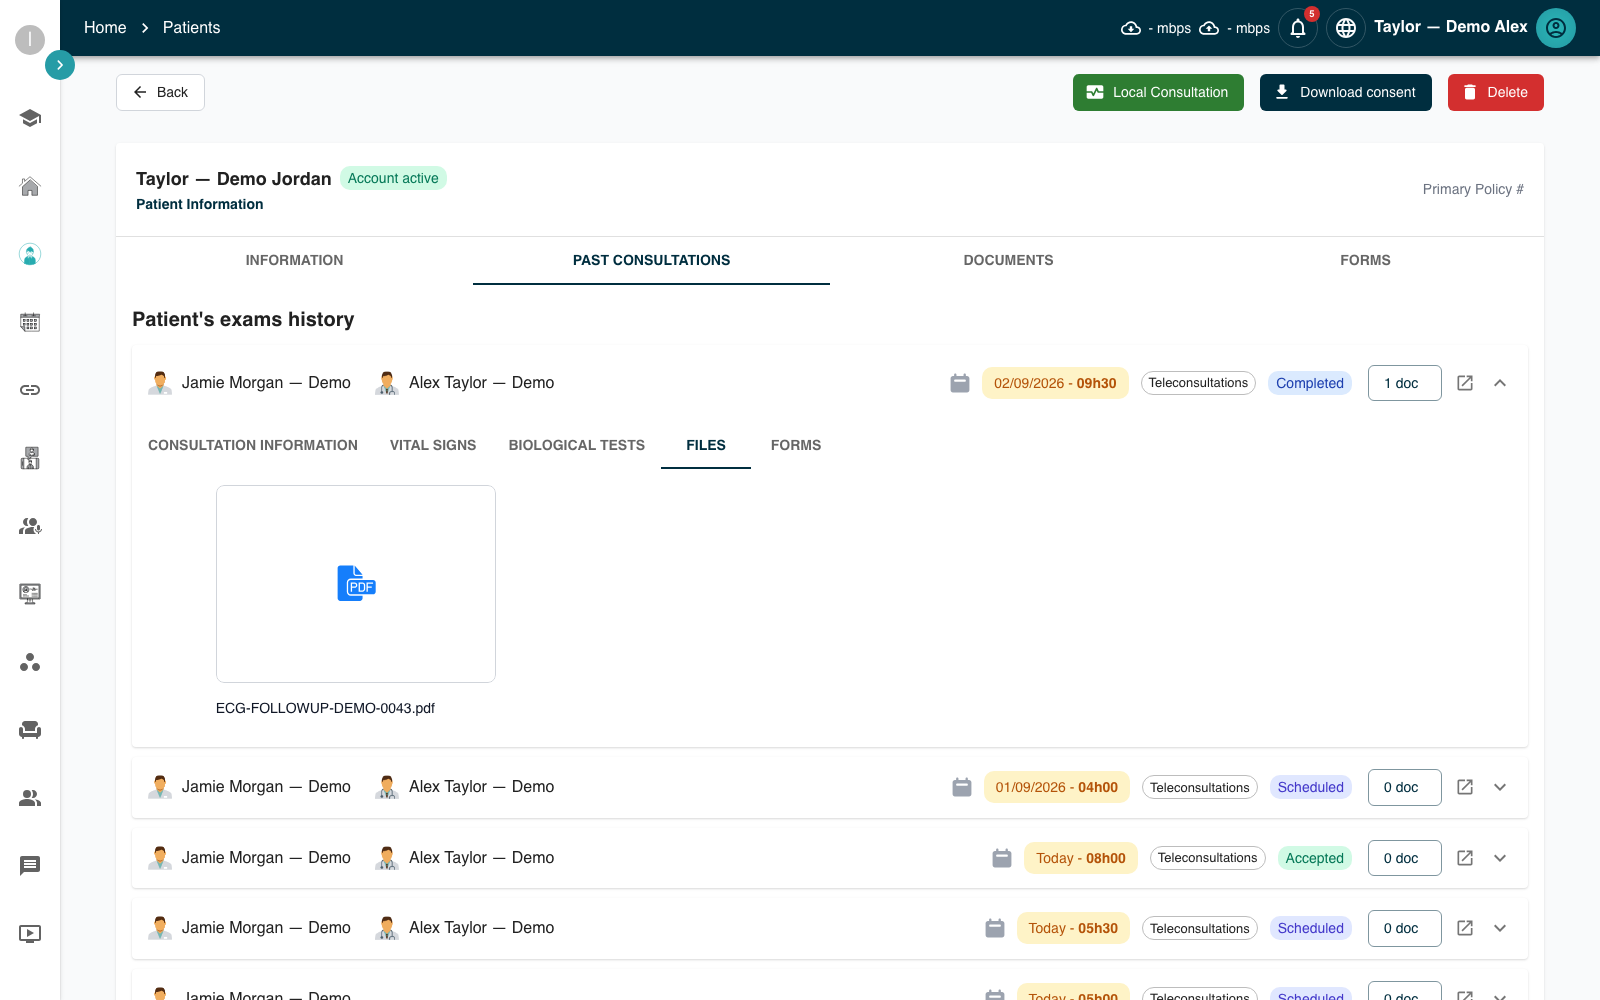
Task: Click 0 doc button in 04h00 row
Action: tap(1405, 787)
